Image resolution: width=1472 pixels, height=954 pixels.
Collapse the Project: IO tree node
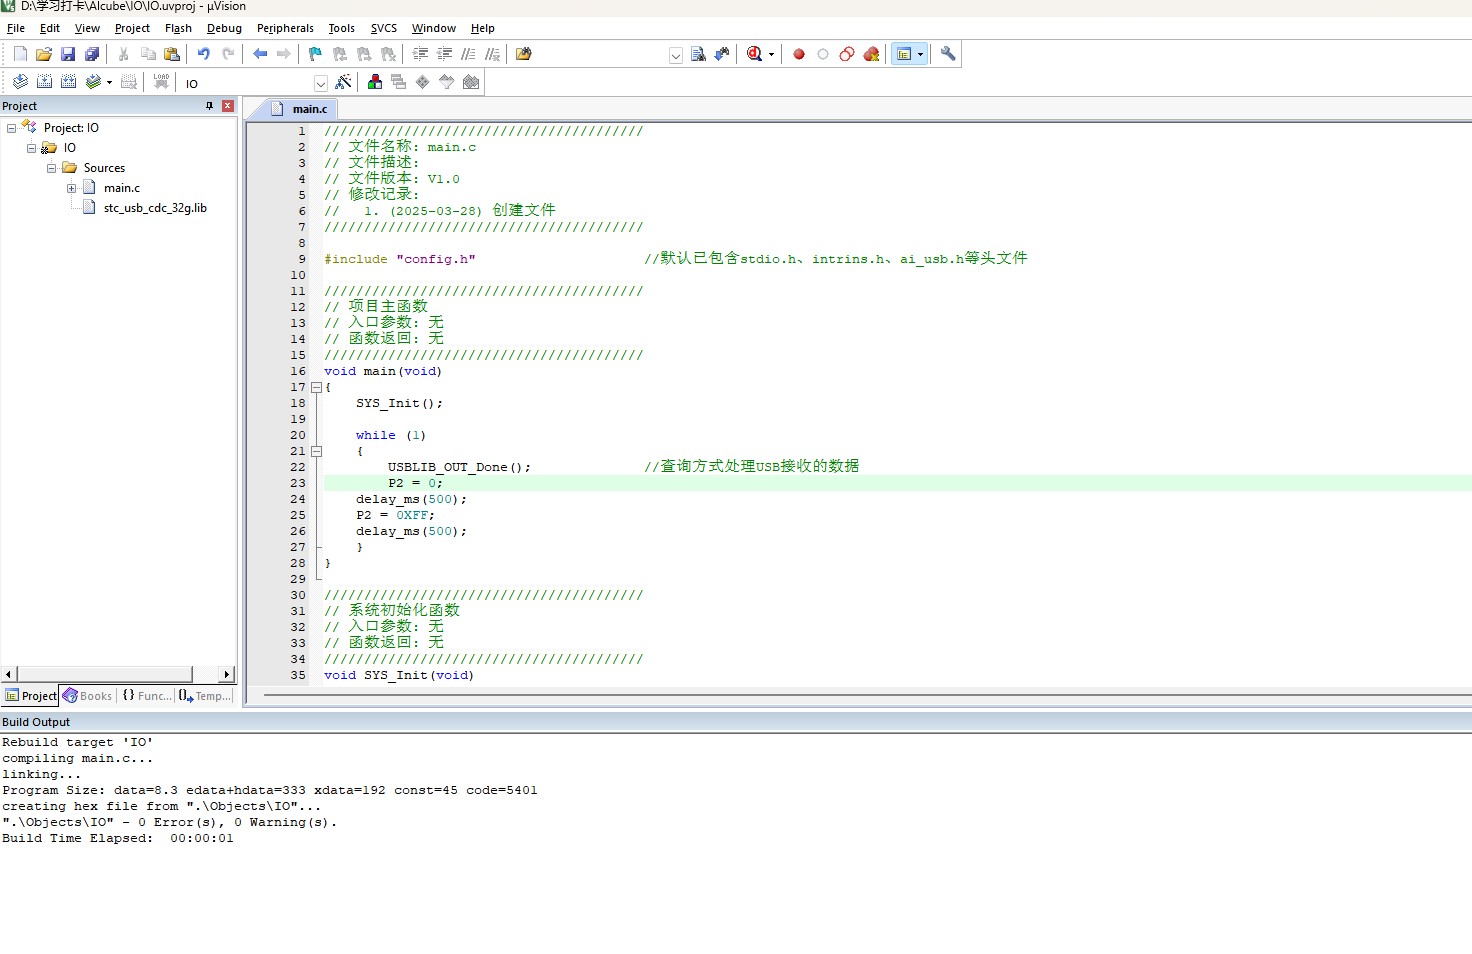tap(11, 128)
